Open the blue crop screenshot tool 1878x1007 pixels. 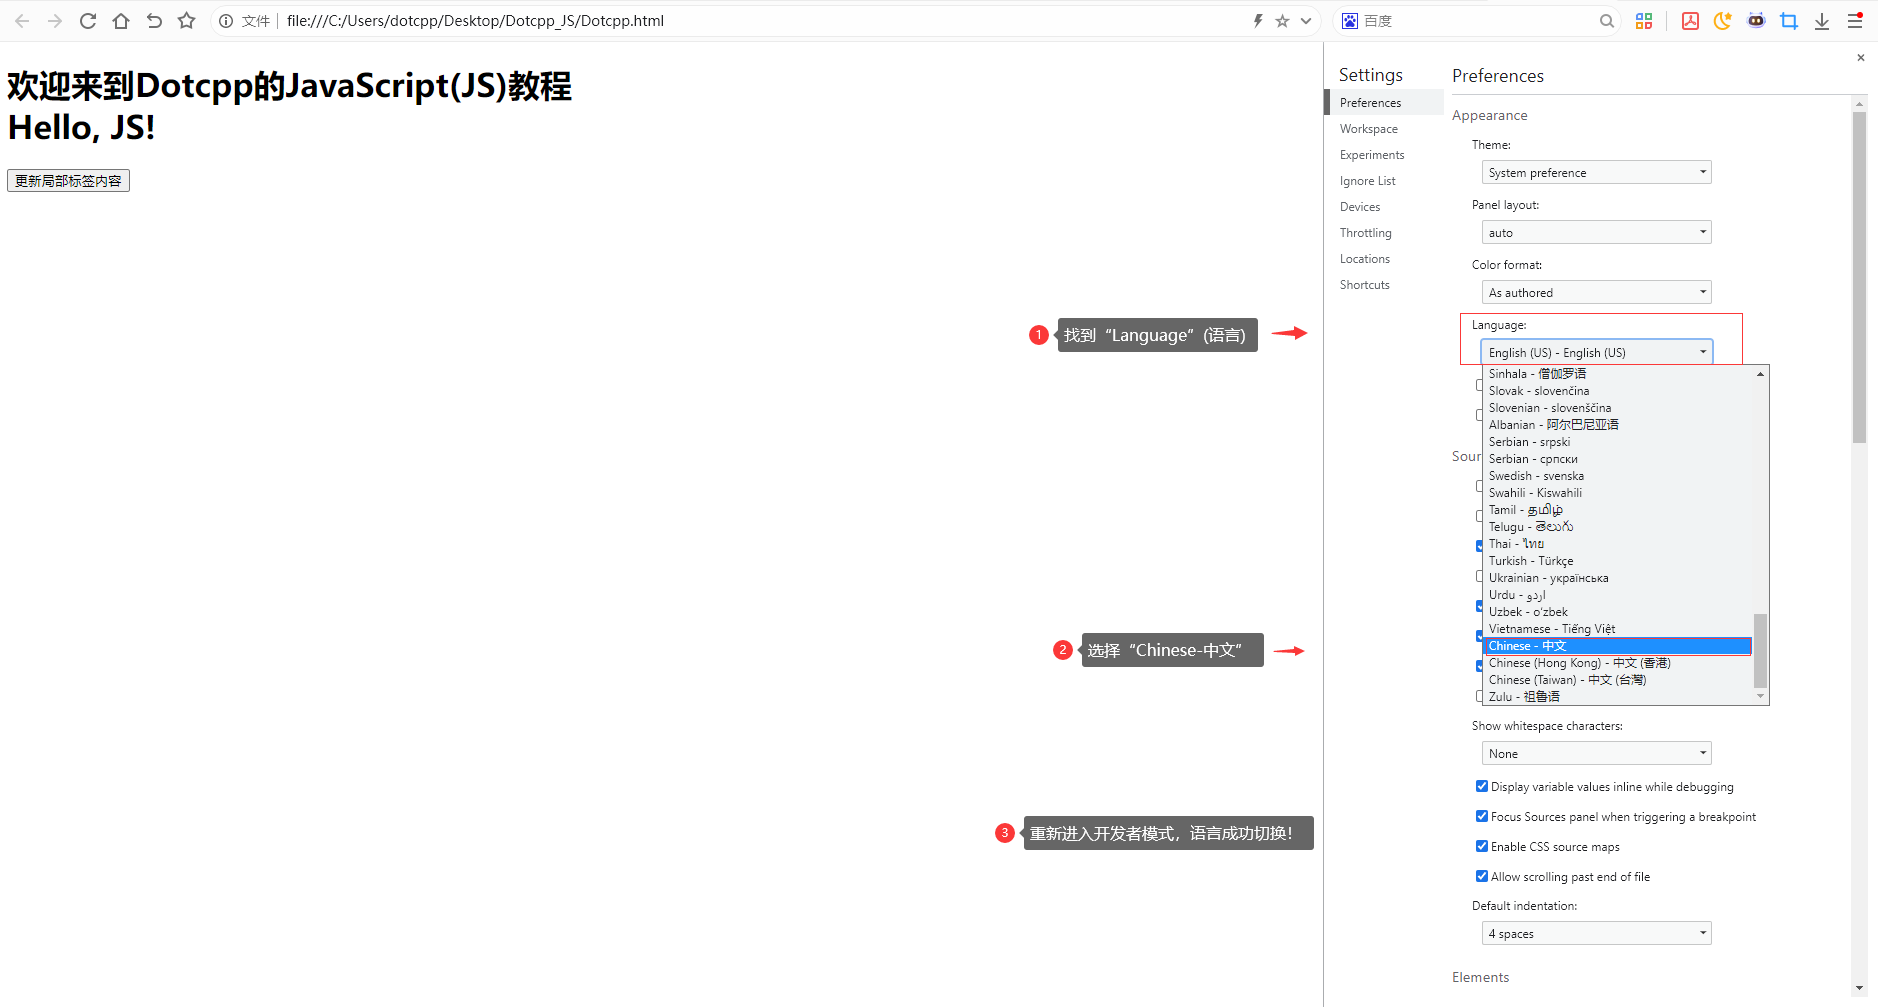point(1789,21)
